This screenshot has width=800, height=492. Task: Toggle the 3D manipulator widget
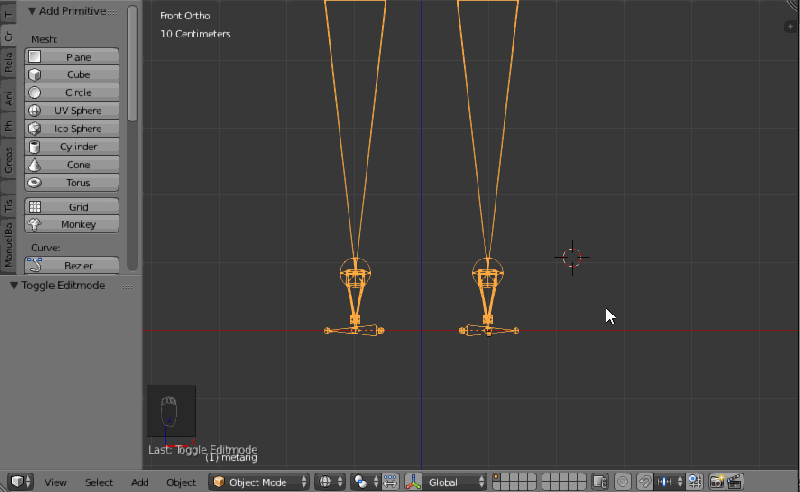(413, 482)
